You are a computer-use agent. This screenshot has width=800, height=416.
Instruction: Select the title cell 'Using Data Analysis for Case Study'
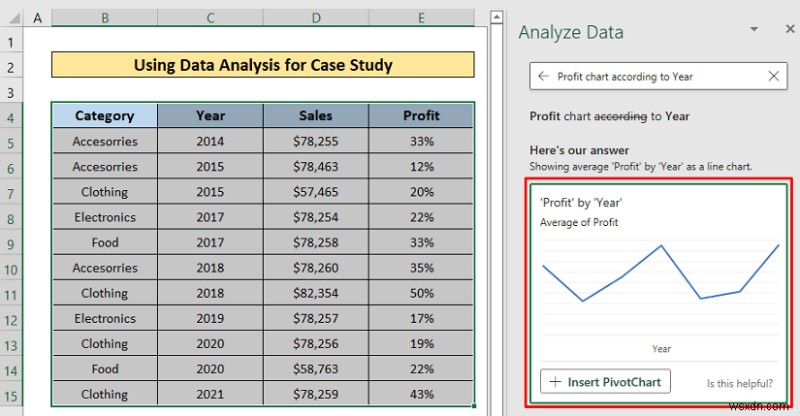pos(262,66)
